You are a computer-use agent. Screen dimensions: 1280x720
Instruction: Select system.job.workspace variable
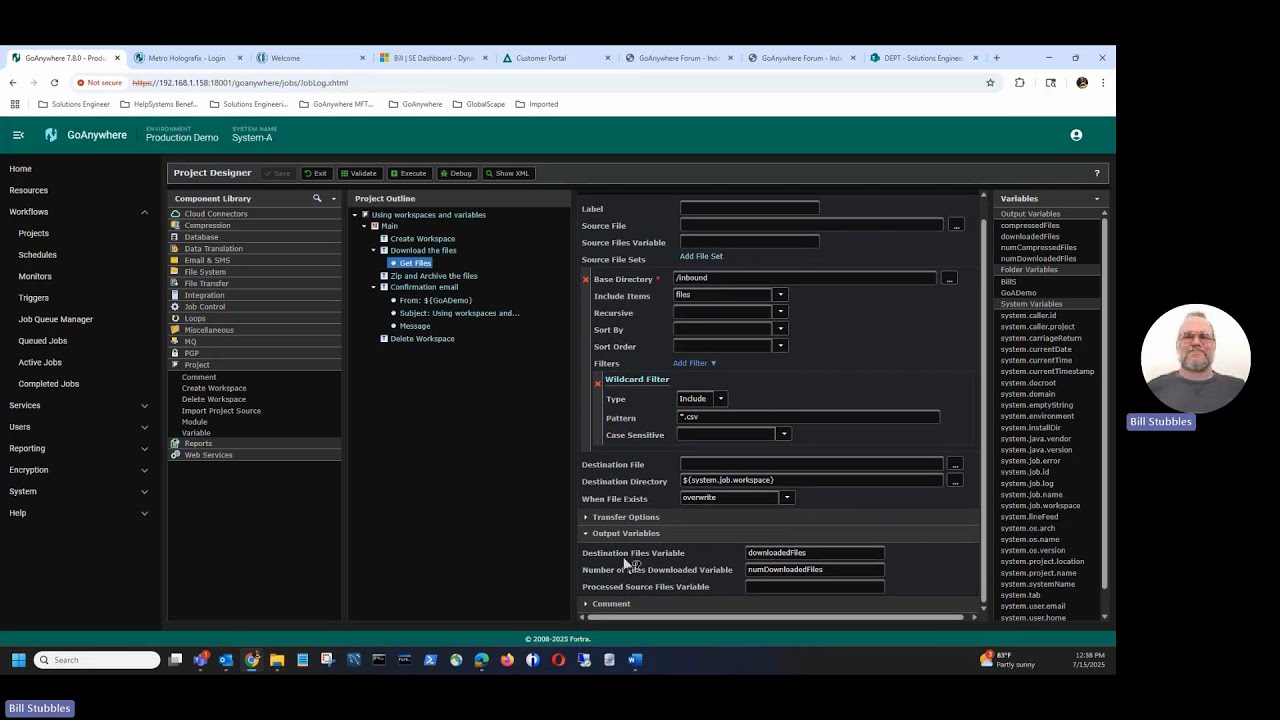click(1040, 506)
